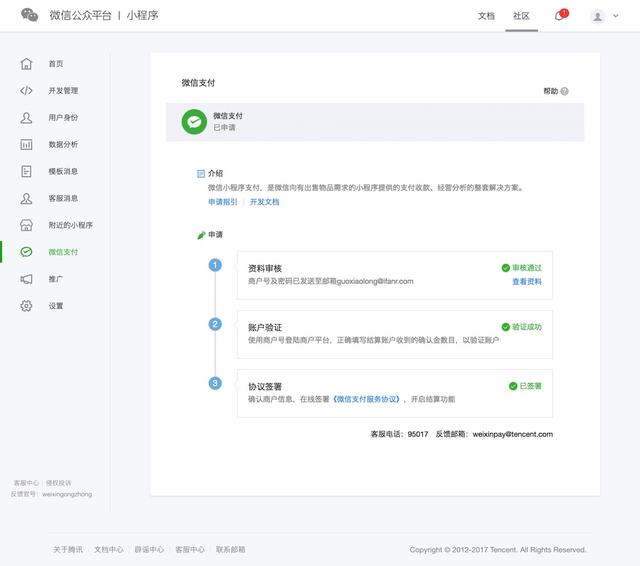Click the 开发管理 code icon
The width and height of the screenshot is (640, 566).
[26, 91]
